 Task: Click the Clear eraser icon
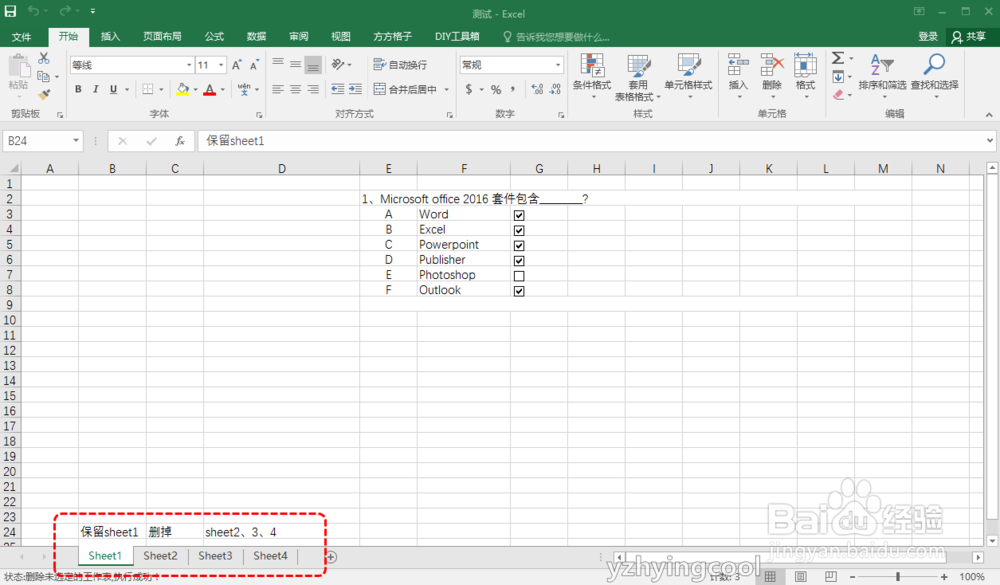838,94
